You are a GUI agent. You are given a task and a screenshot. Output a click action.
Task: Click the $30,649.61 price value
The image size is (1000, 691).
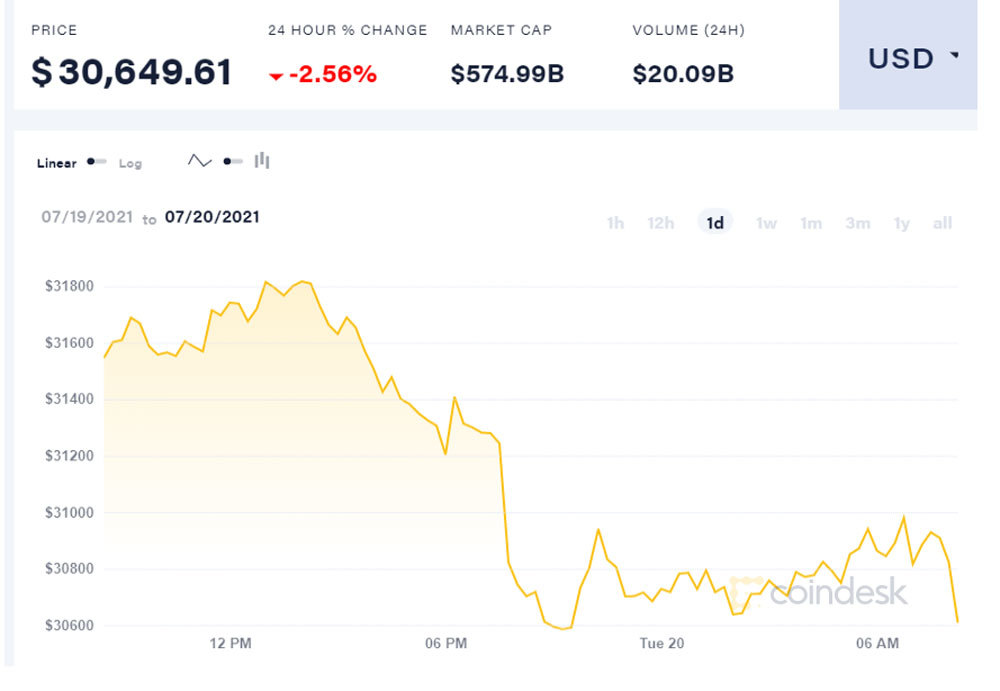tap(132, 72)
